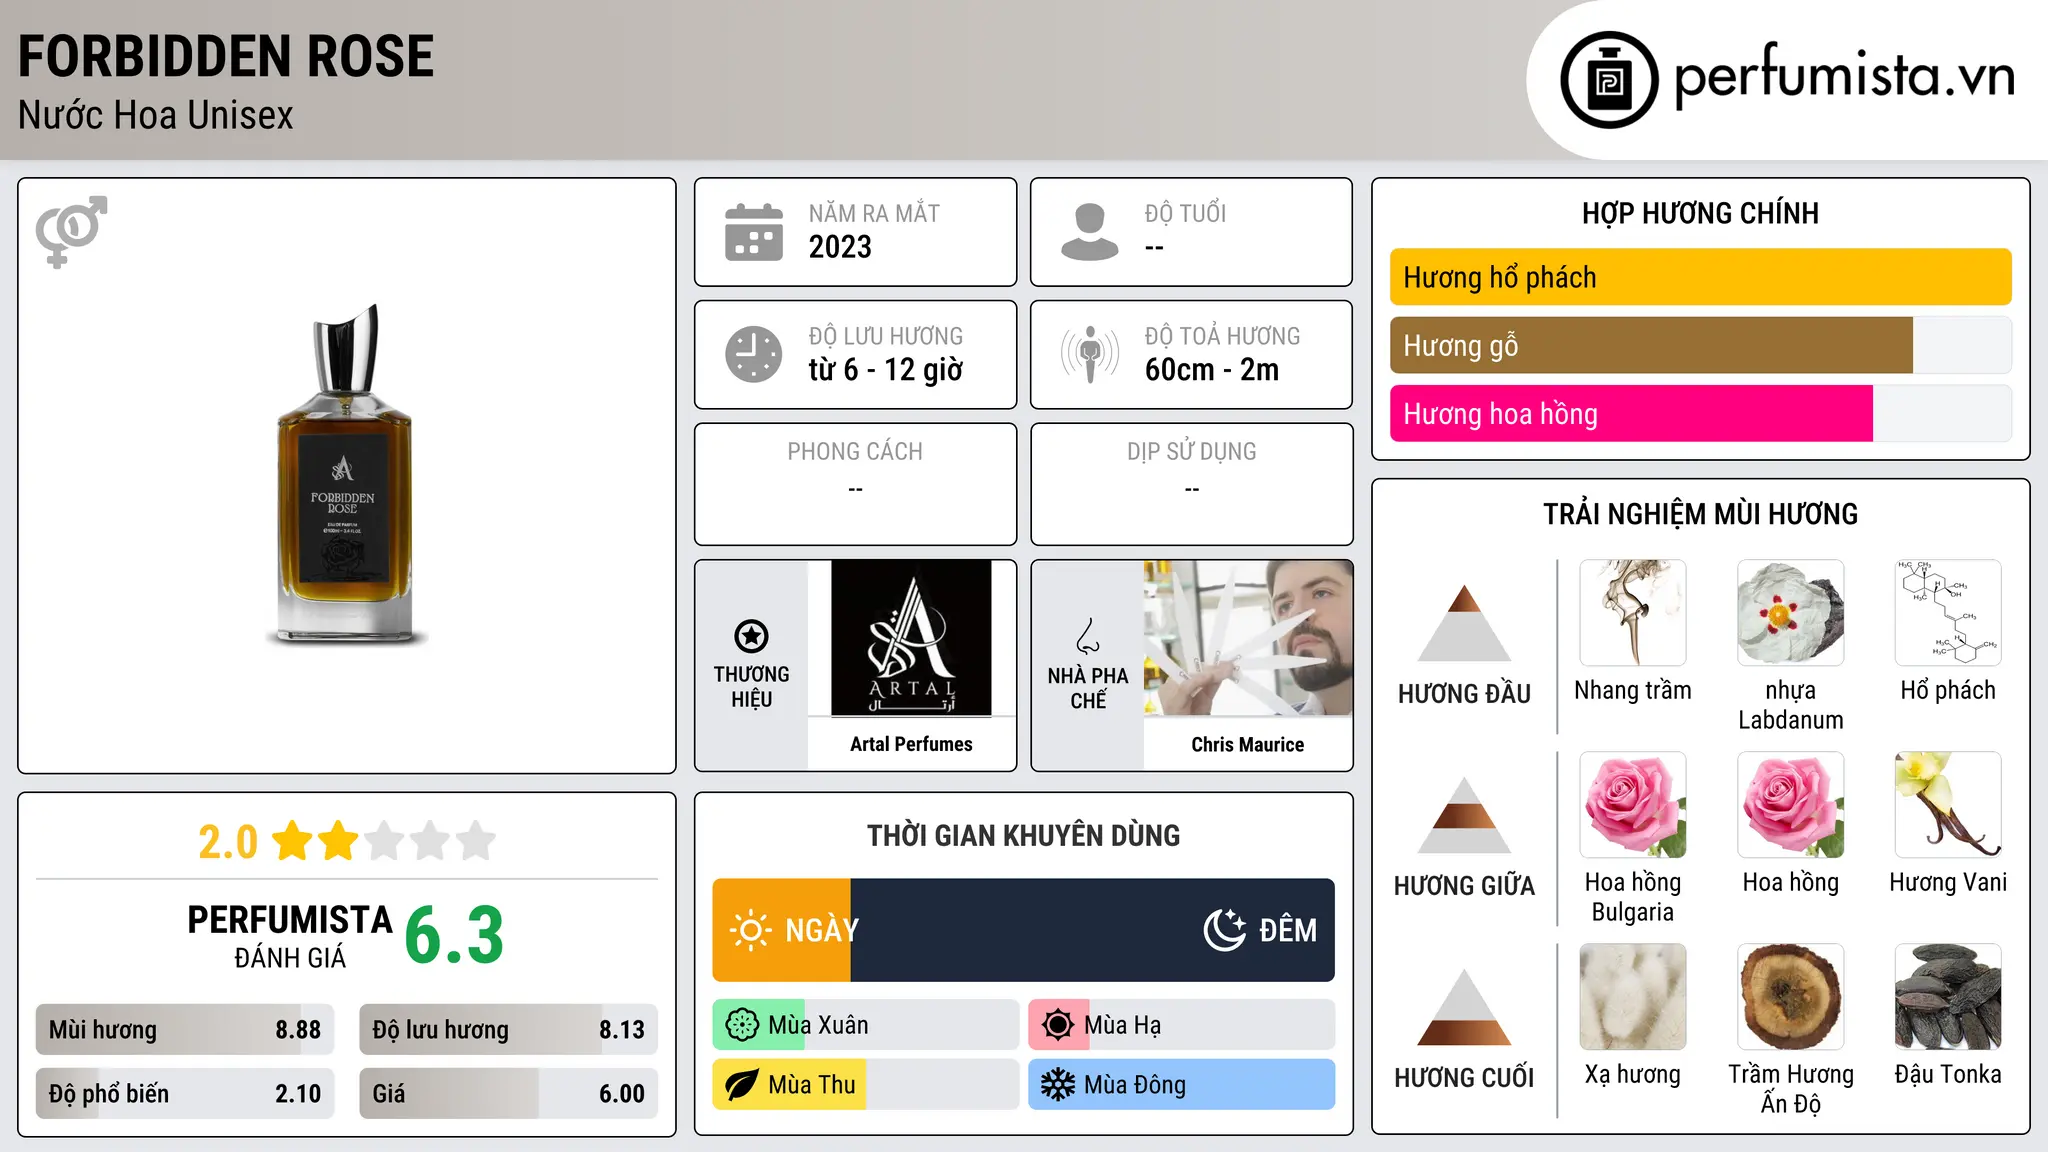Click the star badge icon above Thương Hiệu
This screenshot has height=1152, width=2048.
click(x=751, y=636)
